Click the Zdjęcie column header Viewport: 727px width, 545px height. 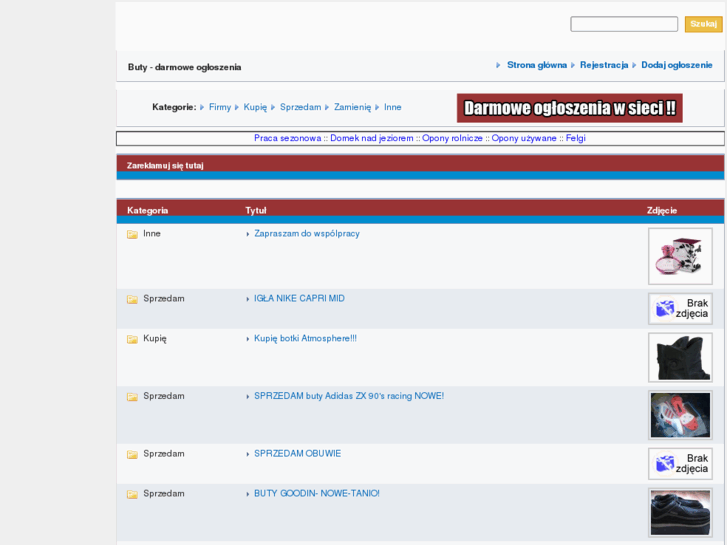(x=662, y=211)
